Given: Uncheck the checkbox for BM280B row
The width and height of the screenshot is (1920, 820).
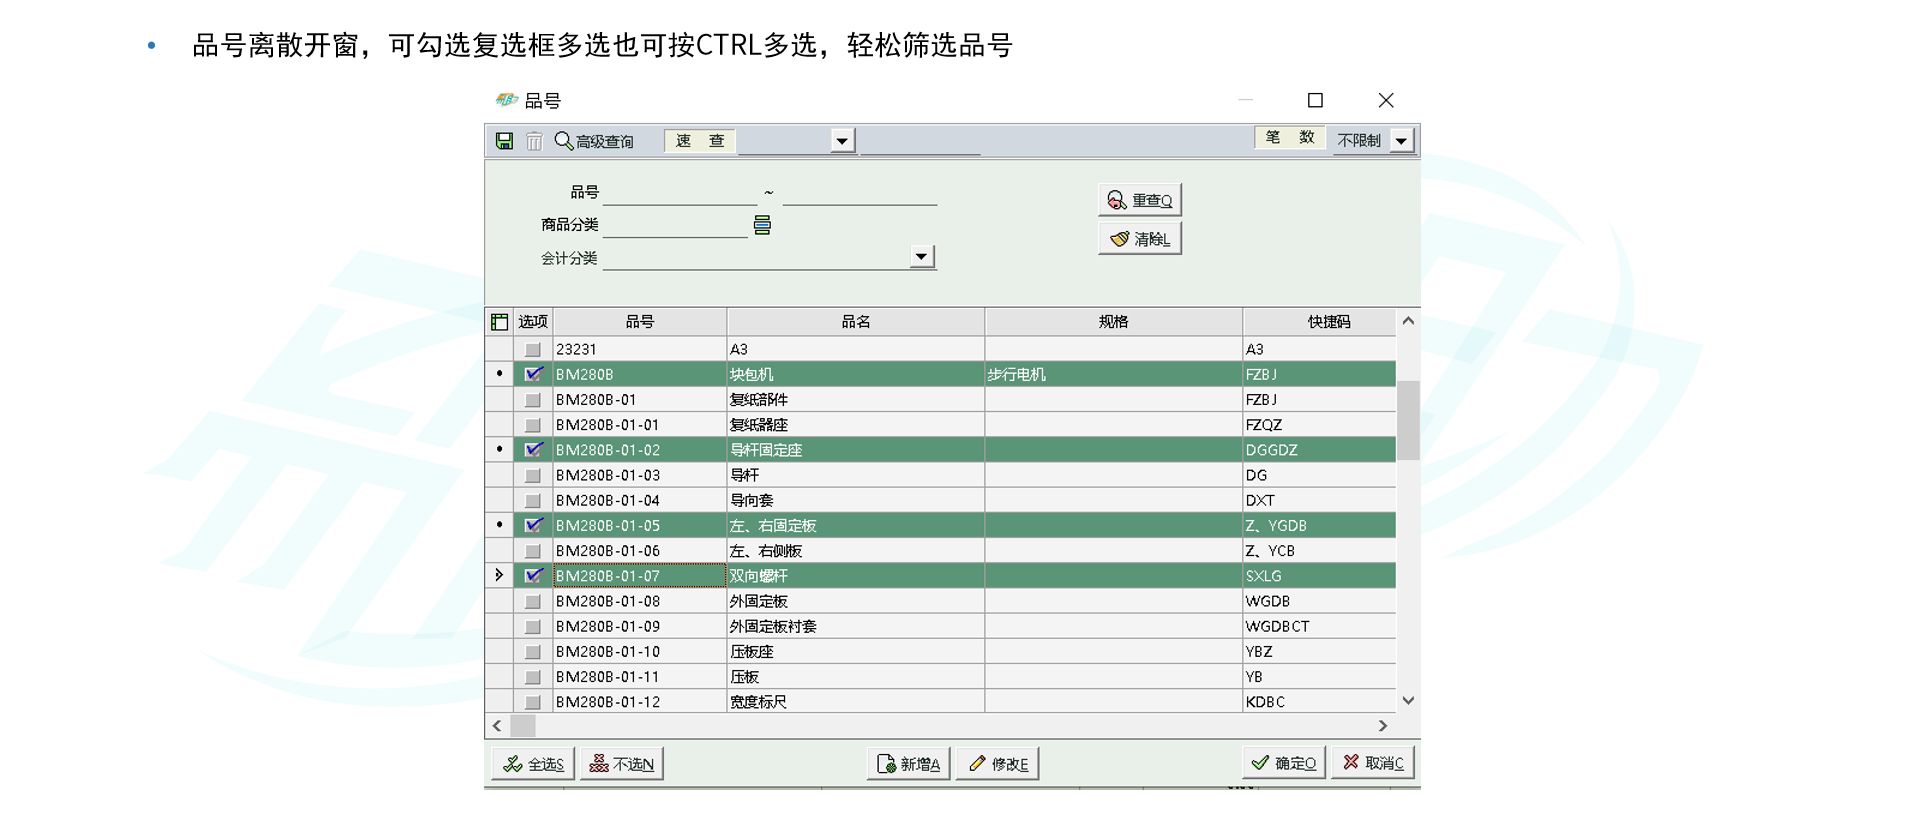Looking at the screenshot, I should pyautogui.click(x=533, y=374).
